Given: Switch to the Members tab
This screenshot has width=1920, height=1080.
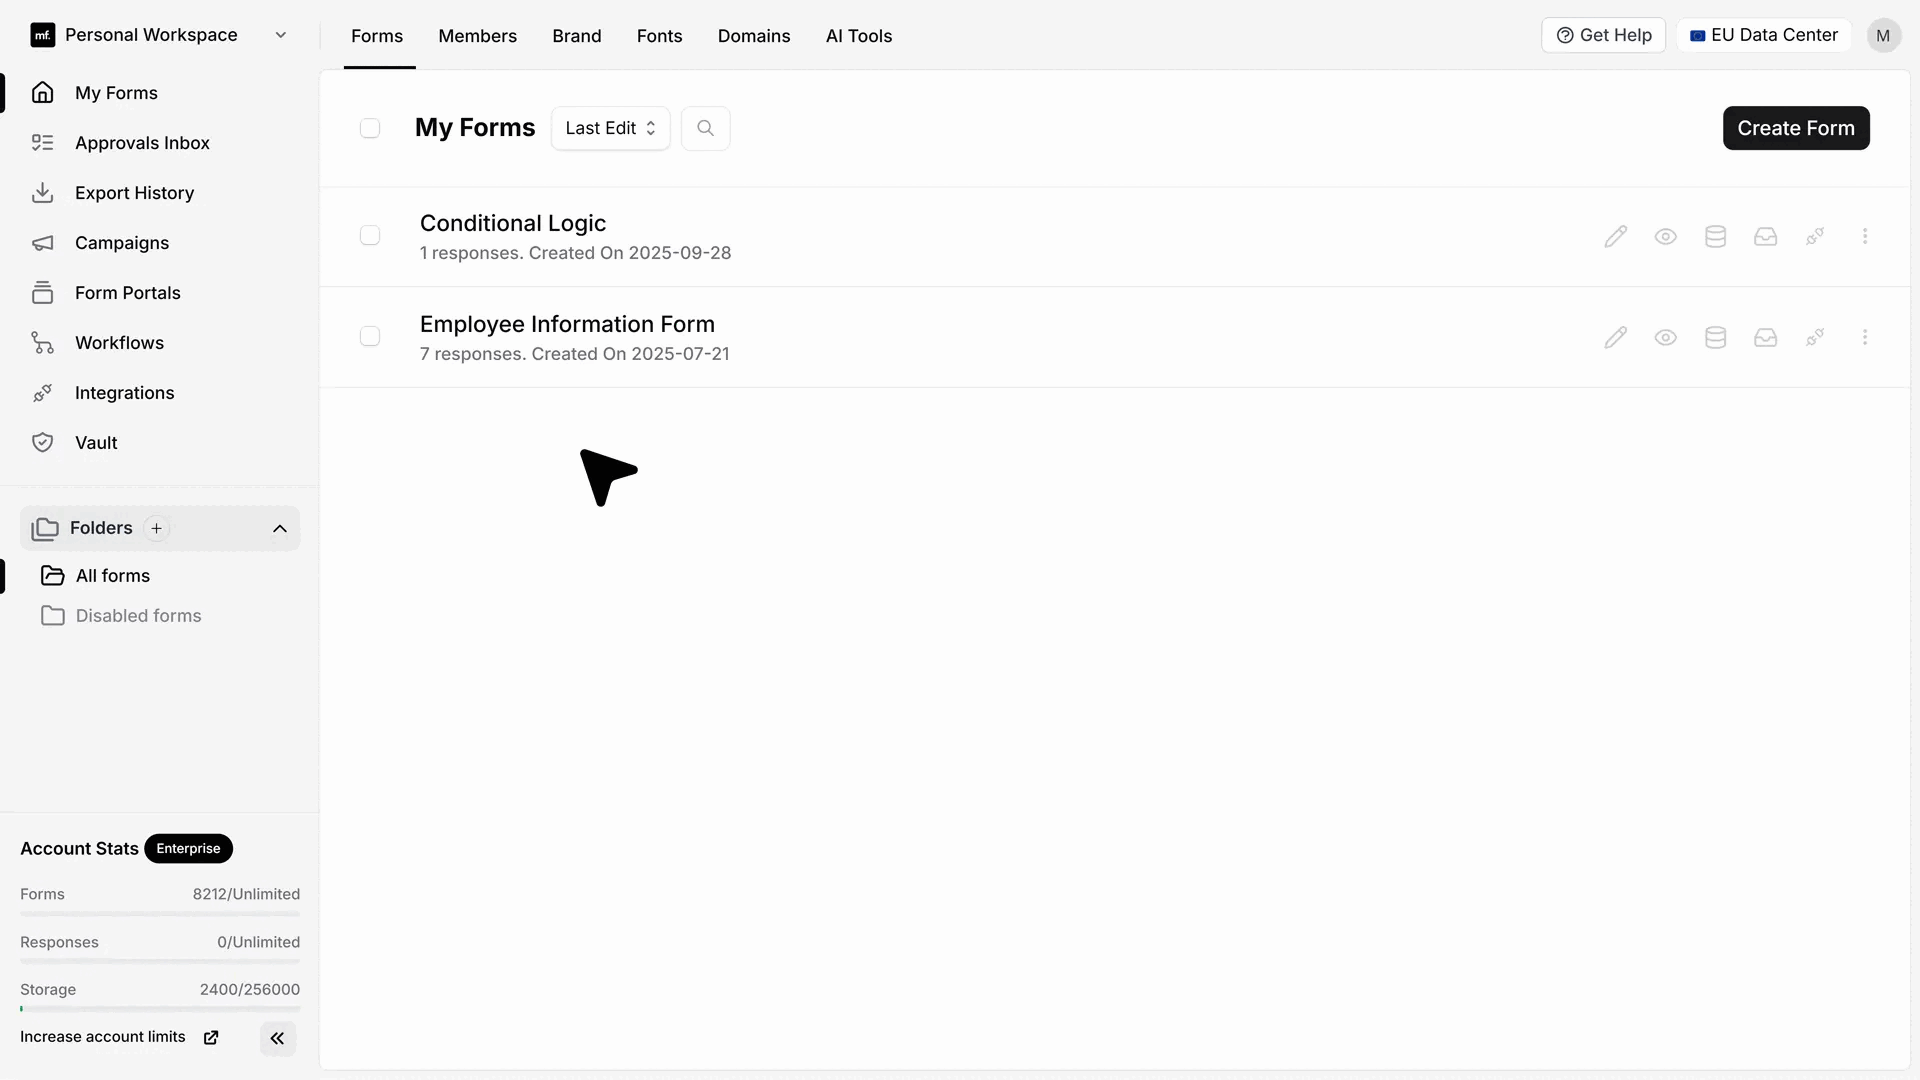Looking at the screenshot, I should [477, 36].
